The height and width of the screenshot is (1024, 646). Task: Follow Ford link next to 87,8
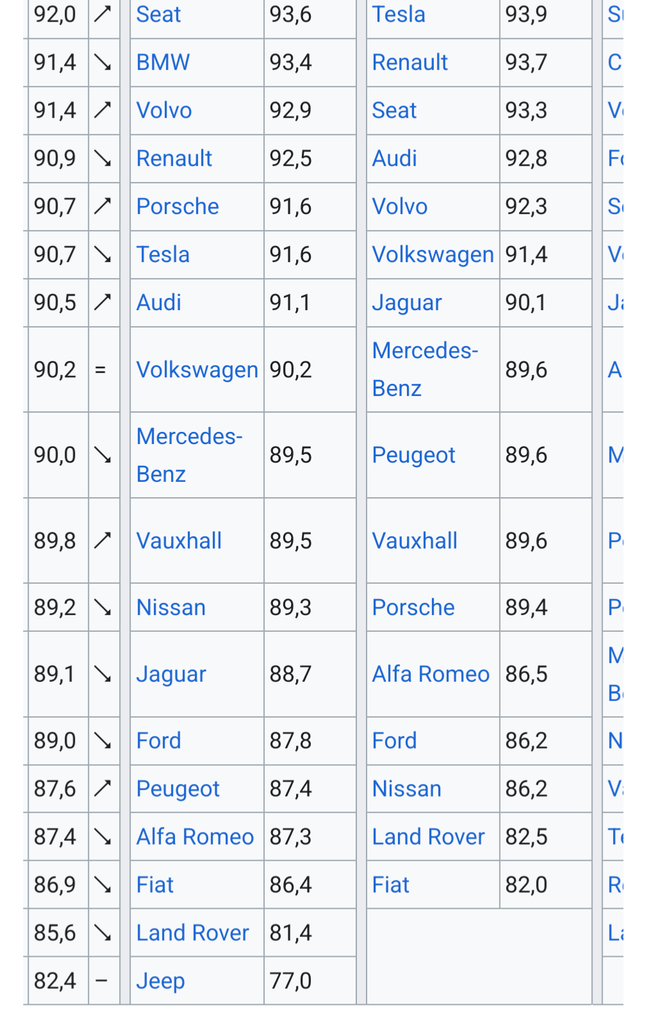[158, 741]
